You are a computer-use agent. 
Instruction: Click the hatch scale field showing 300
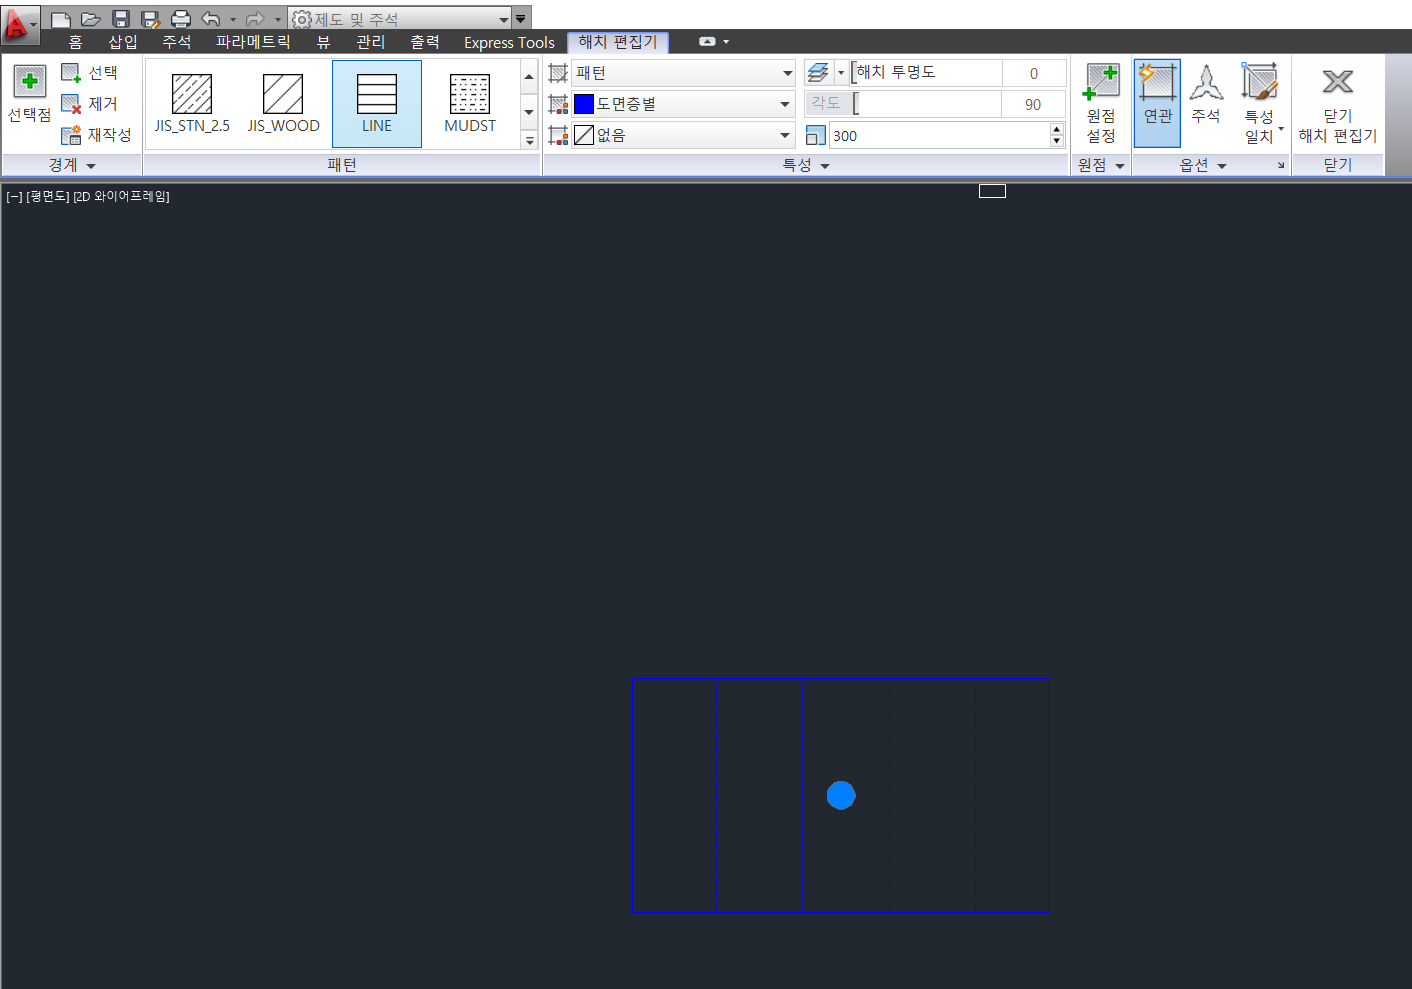[938, 136]
